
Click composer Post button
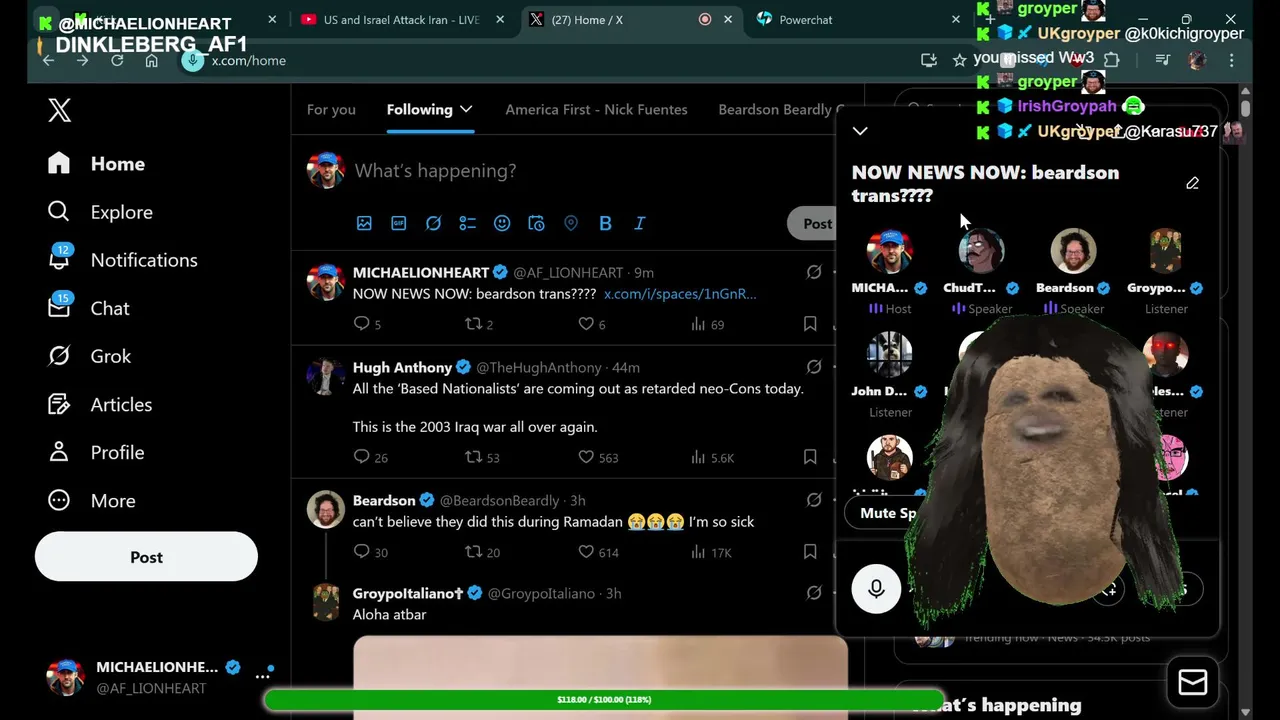click(x=815, y=224)
